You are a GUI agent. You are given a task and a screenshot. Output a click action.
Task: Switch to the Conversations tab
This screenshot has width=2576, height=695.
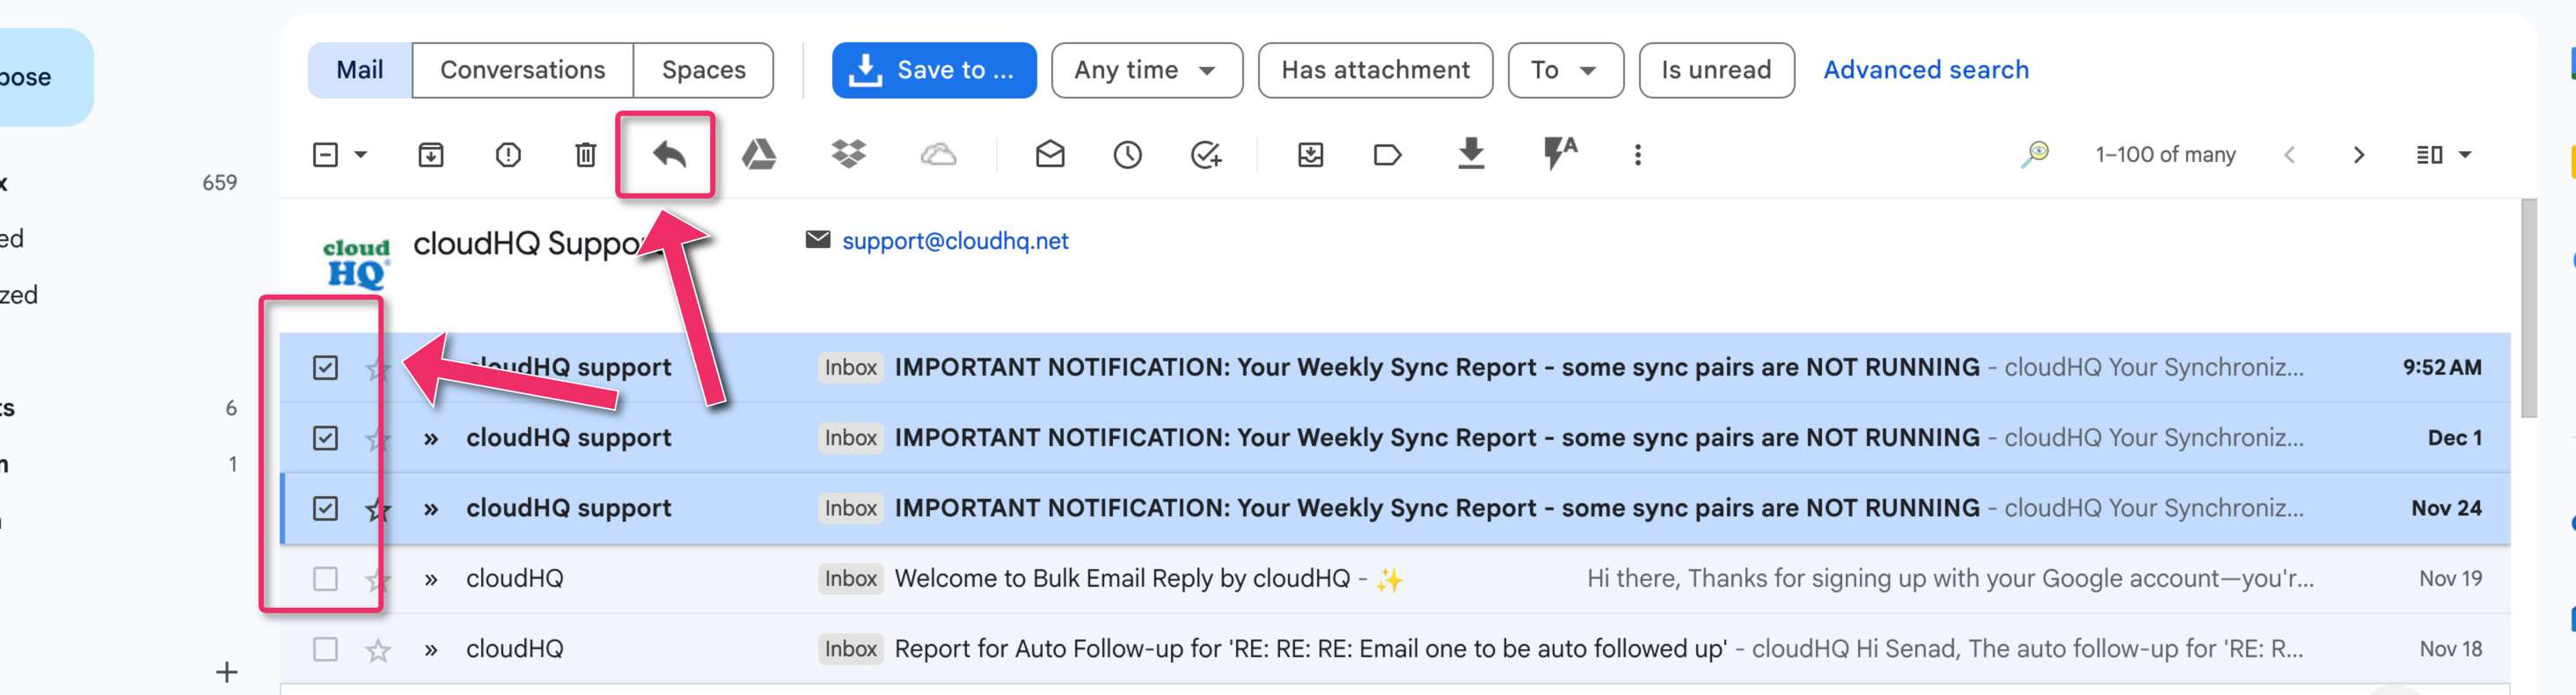coord(522,70)
